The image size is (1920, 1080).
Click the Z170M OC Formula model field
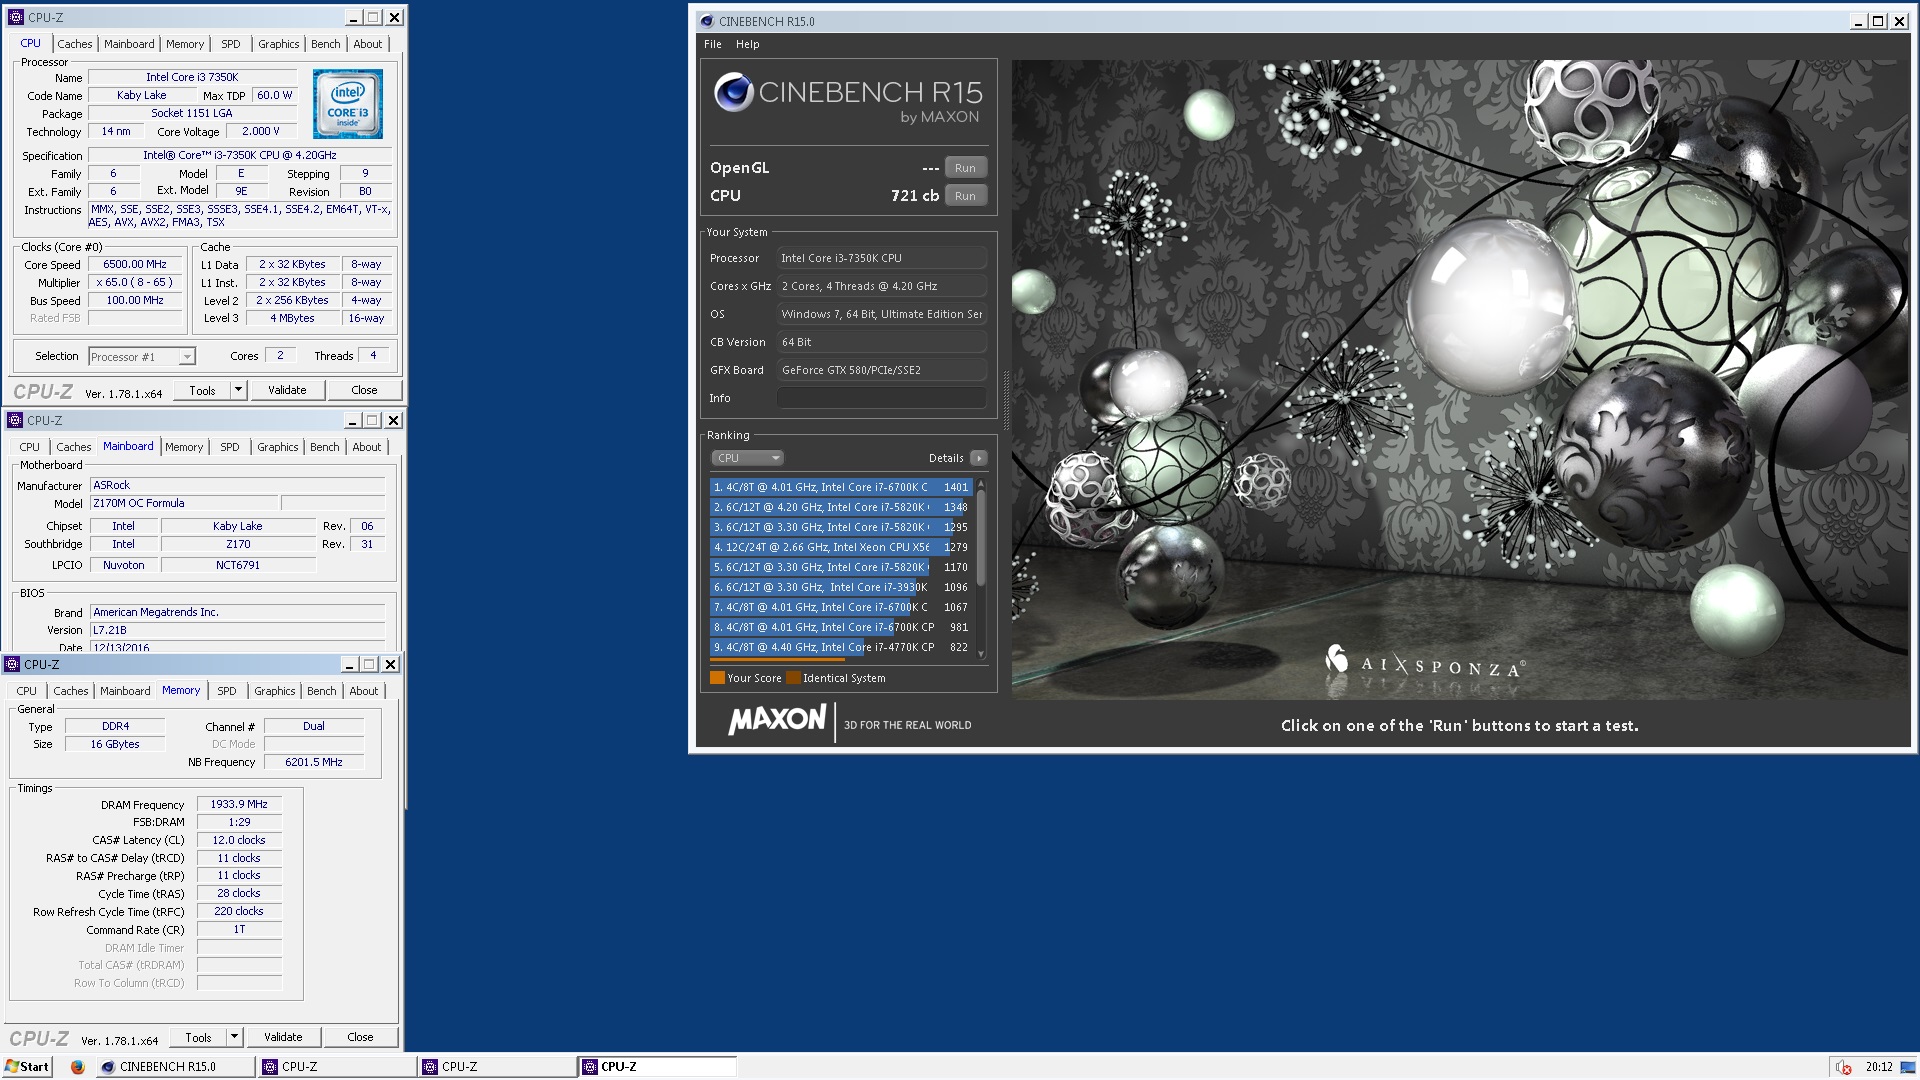184,503
